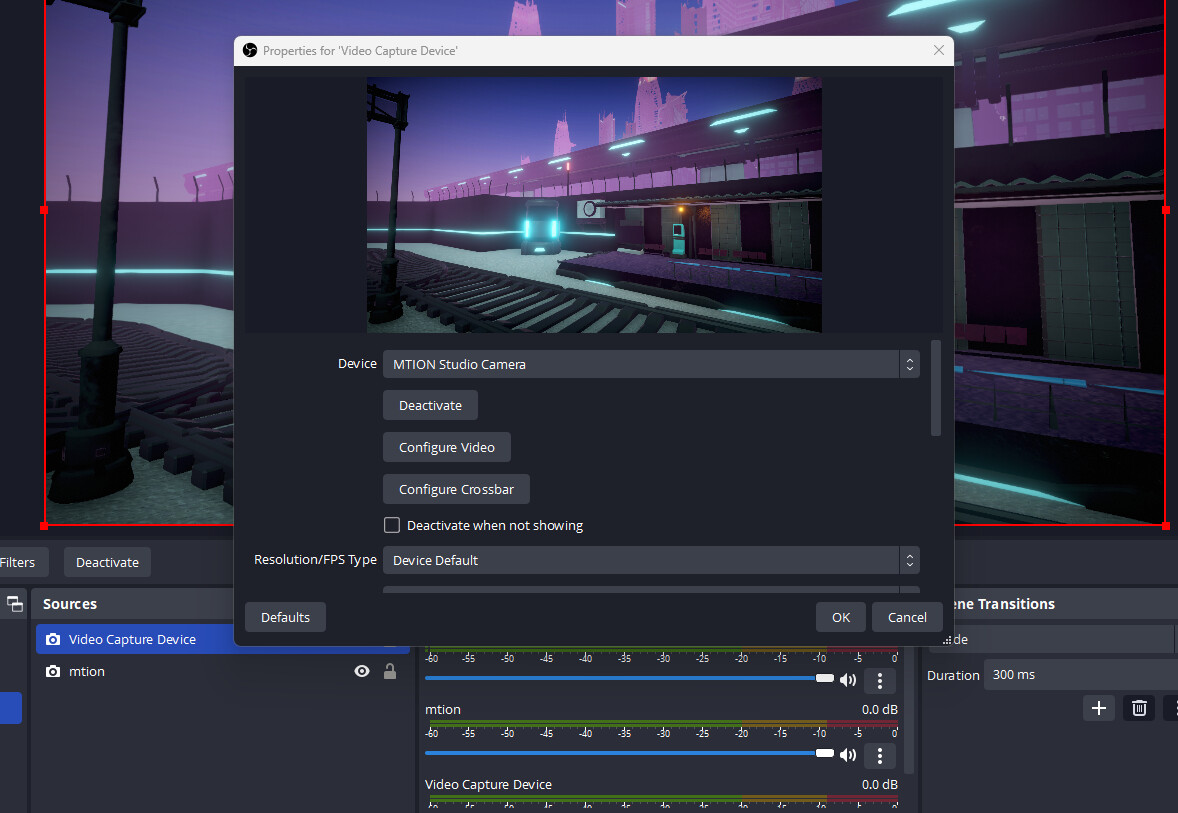Mute the top audio track's speaker icon
This screenshot has width=1178, height=813.
pos(848,679)
